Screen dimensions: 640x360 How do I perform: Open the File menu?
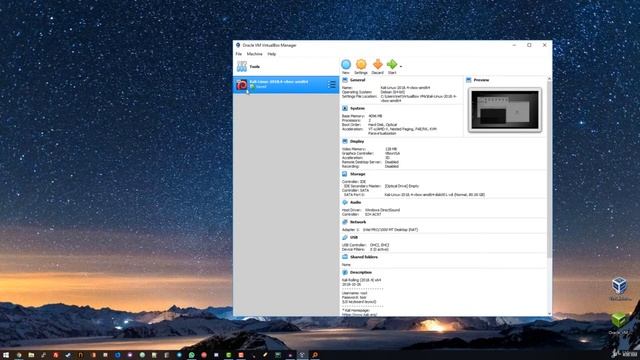[x=238, y=54]
